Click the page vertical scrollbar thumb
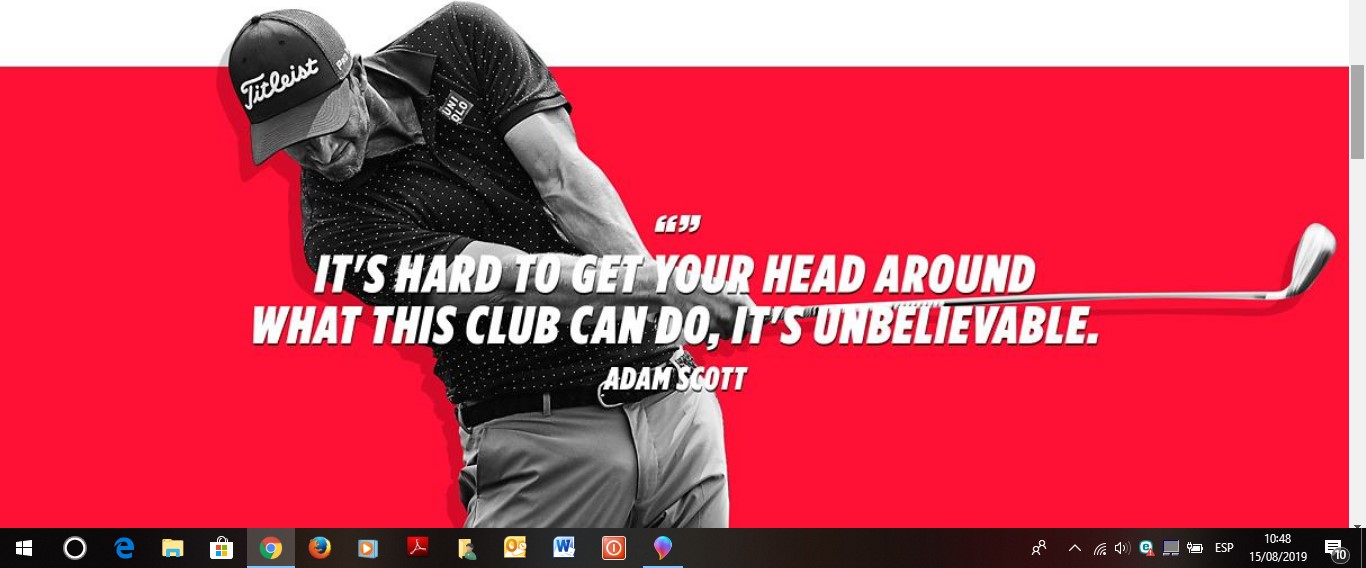This screenshot has height=568, width=1366. tap(1357, 110)
